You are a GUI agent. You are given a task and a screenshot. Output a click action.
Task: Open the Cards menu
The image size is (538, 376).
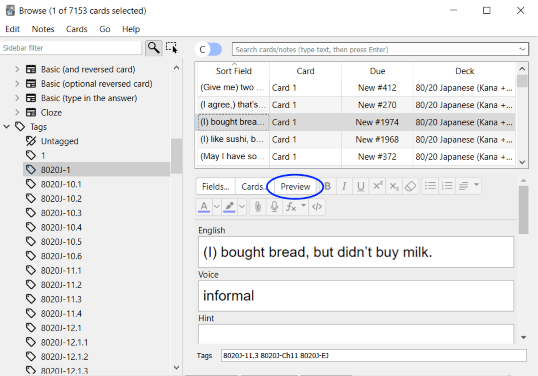coord(77,29)
